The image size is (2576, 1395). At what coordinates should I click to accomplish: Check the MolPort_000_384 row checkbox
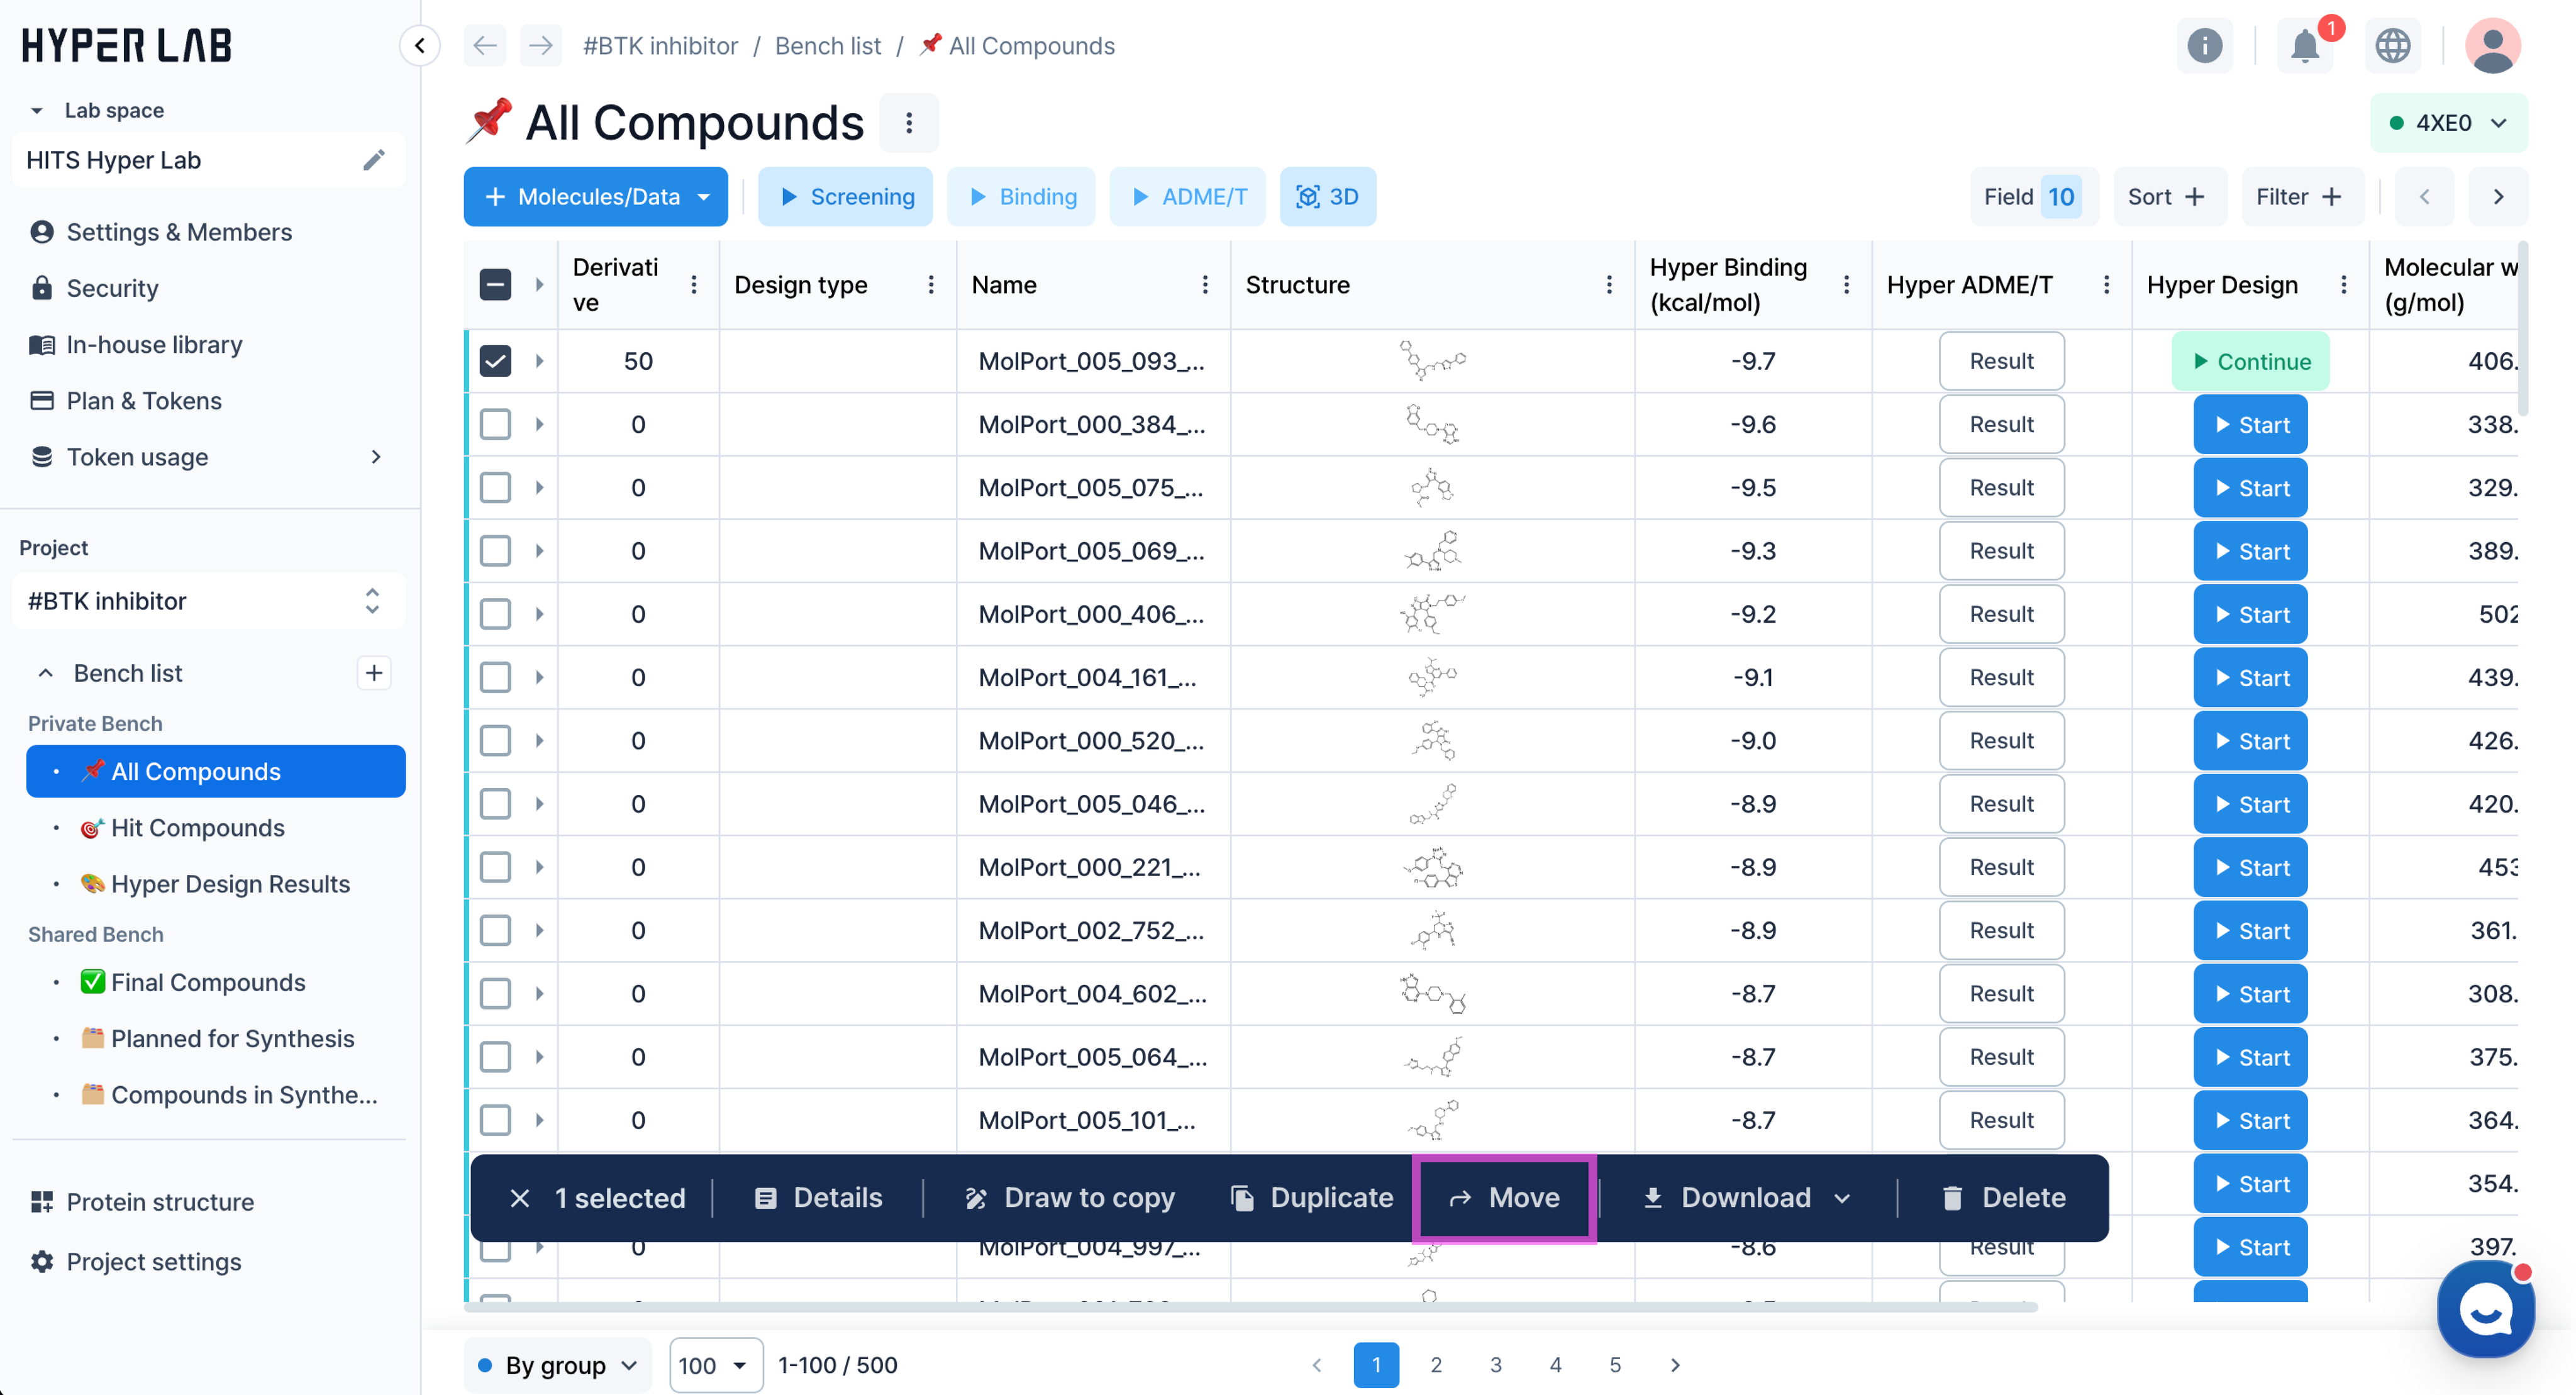(x=496, y=424)
